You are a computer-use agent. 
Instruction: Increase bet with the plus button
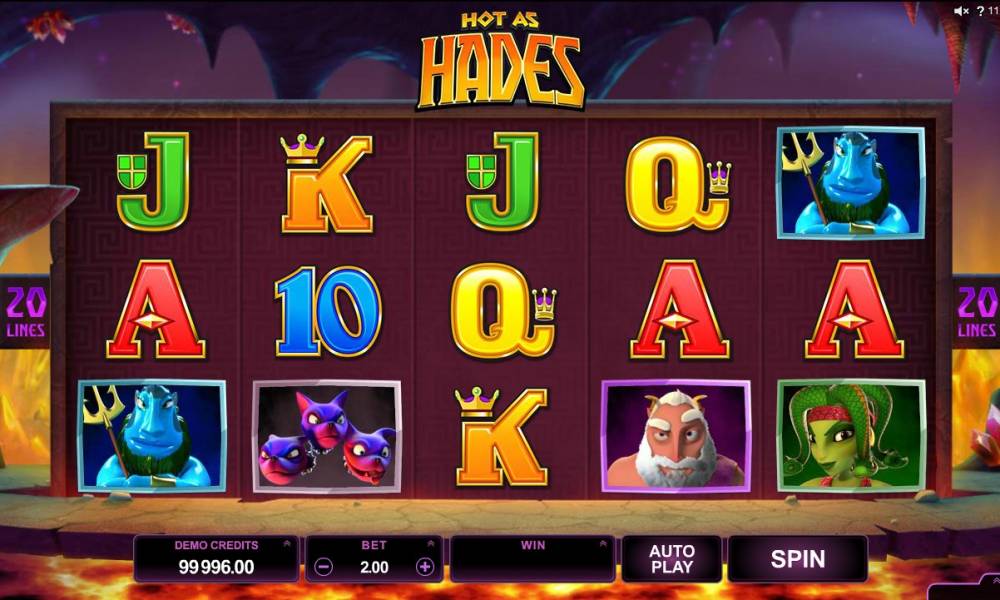pyautogui.click(x=425, y=567)
